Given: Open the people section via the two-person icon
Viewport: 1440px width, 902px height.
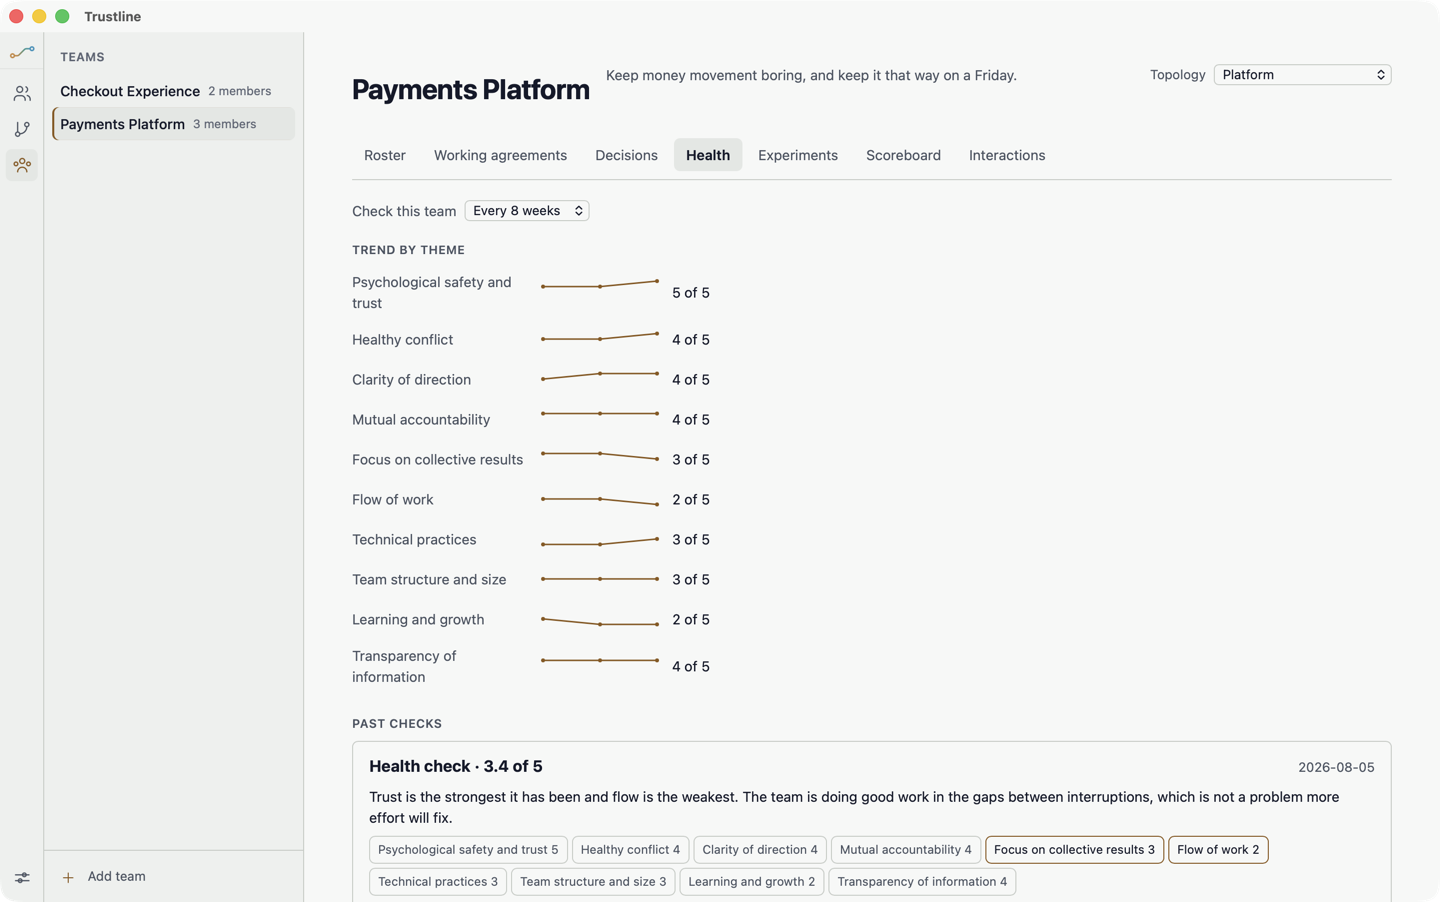Looking at the screenshot, I should tap(22, 93).
